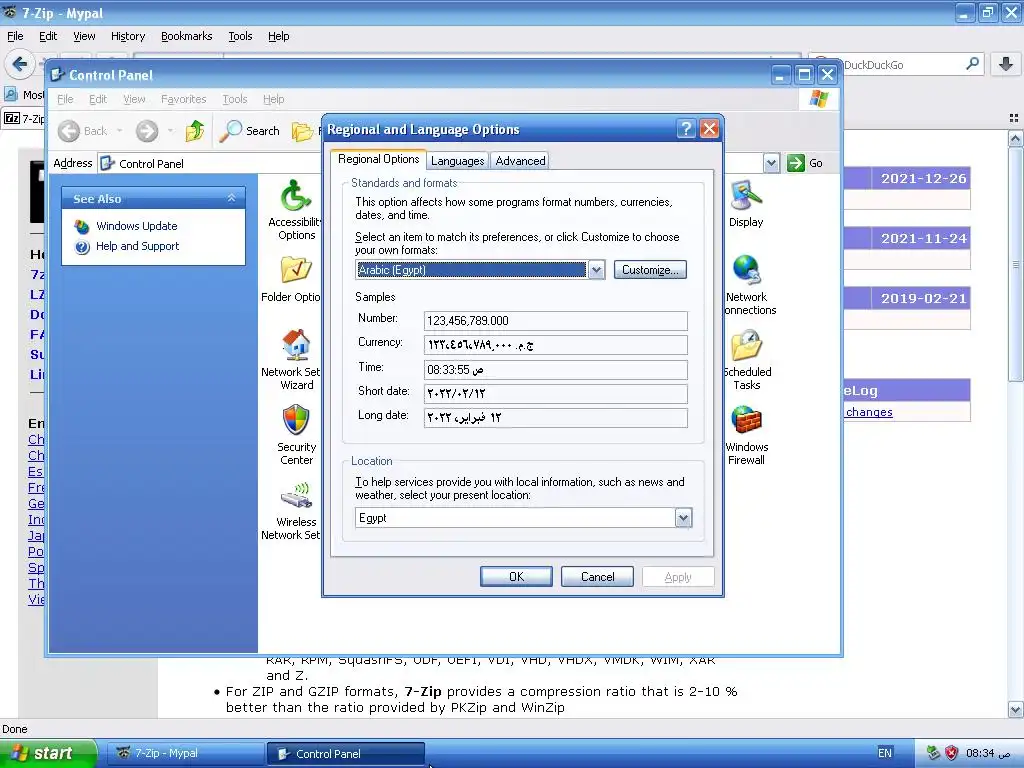The height and width of the screenshot is (768, 1024).
Task: Click Search in Control Panel toolbar
Action: click(249, 131)
